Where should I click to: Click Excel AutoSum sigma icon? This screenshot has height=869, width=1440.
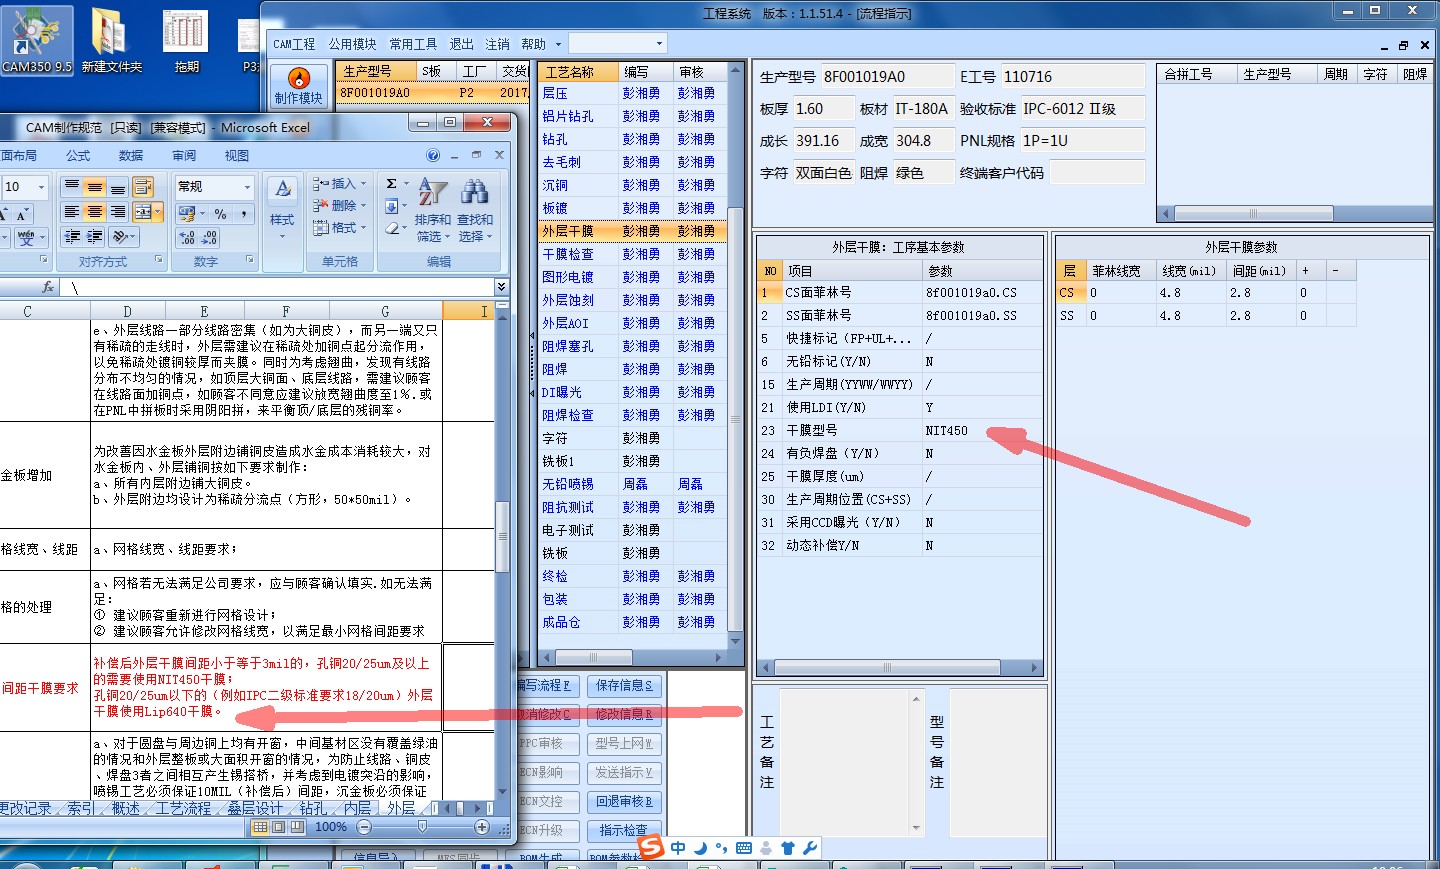click(x=392, y=184)
